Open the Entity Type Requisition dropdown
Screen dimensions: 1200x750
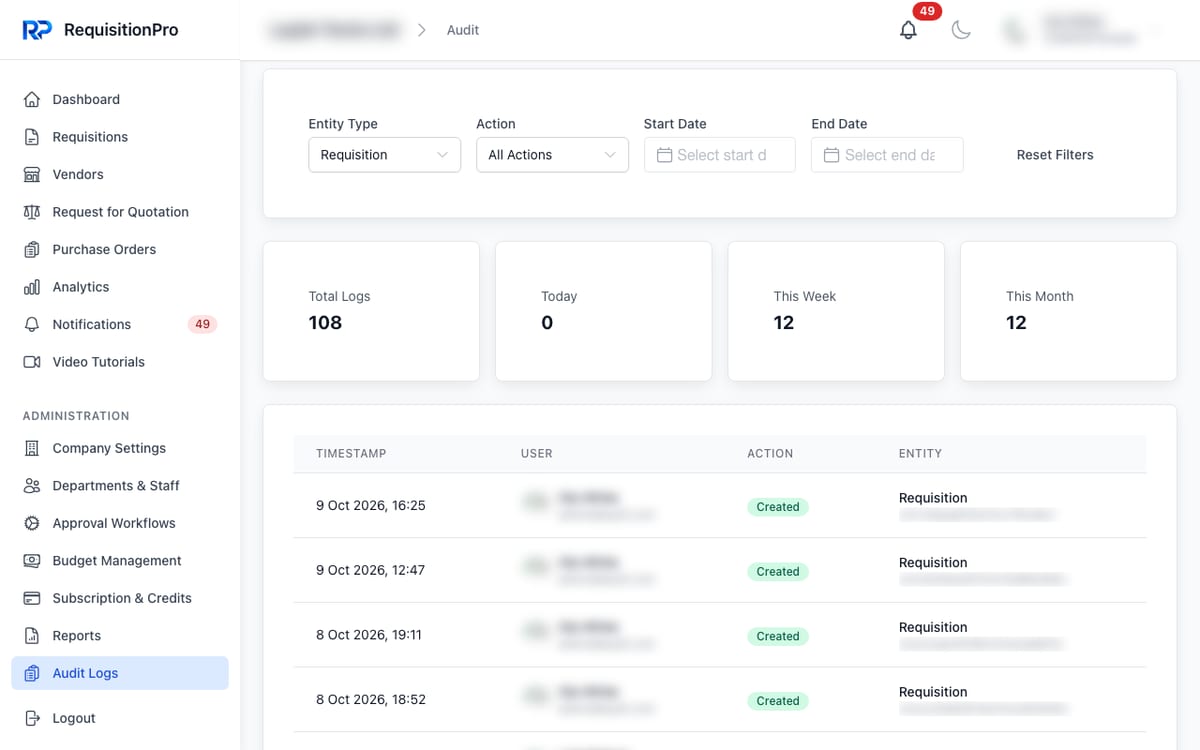tap(384, 155)
